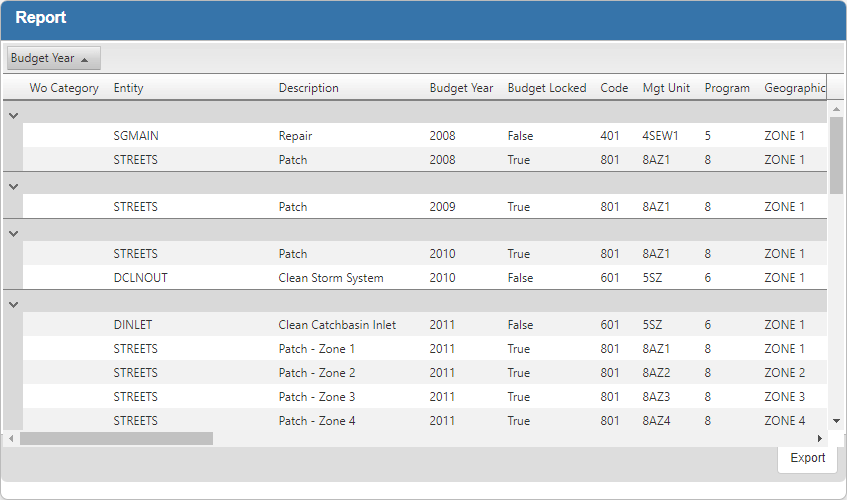The width and height of the screenshot is (847, 500).
Task: Select the Patch - Zone 1 row
Action: 425,349
